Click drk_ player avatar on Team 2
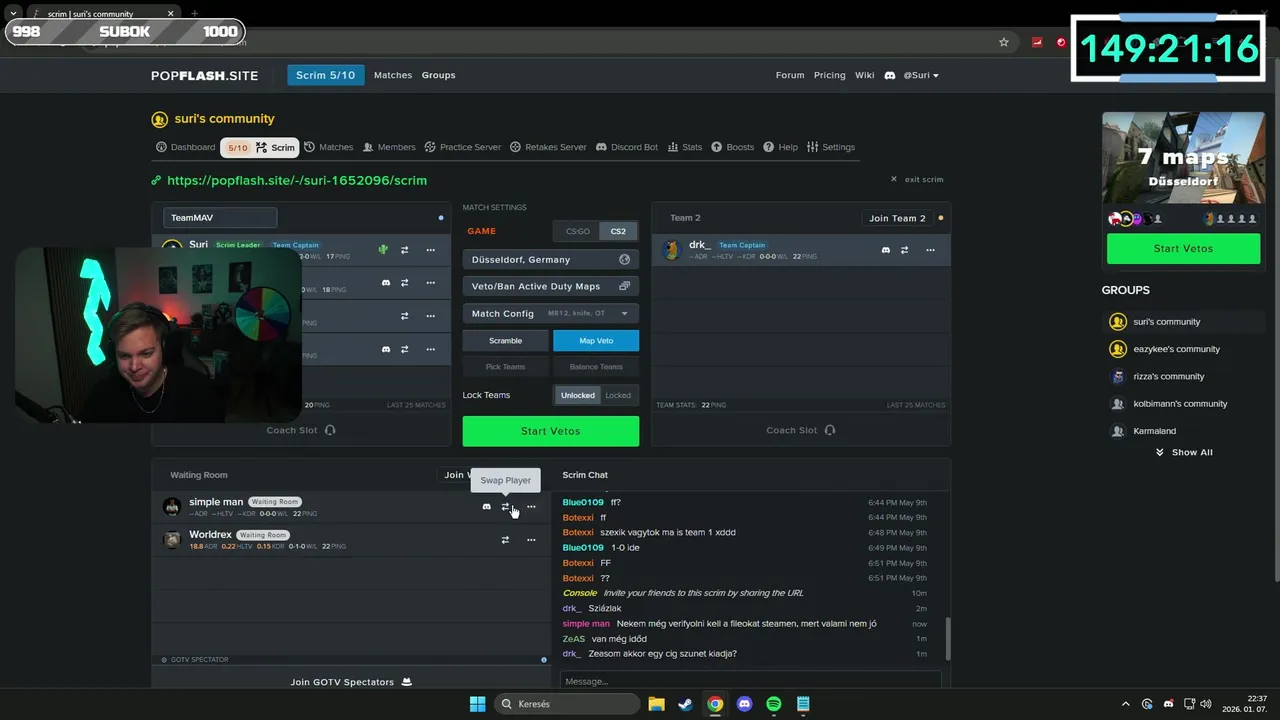The width and height of the screenshot is (1280, 720). point(672,250)
